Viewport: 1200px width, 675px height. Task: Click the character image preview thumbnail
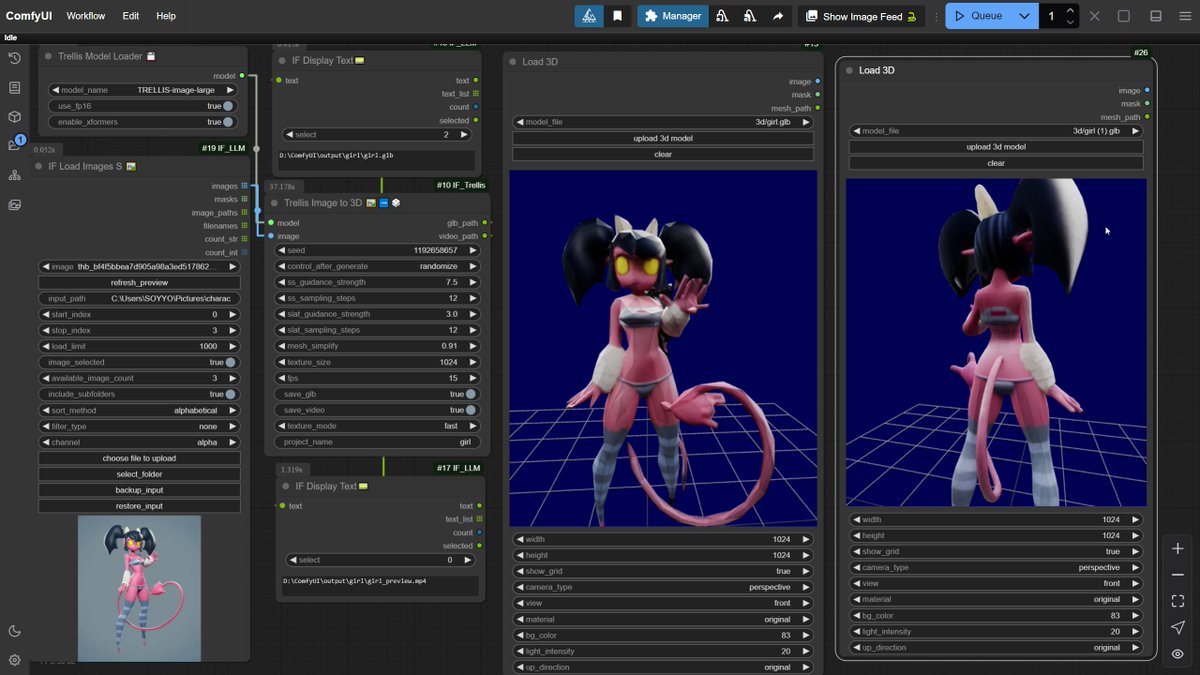[139, 588]
